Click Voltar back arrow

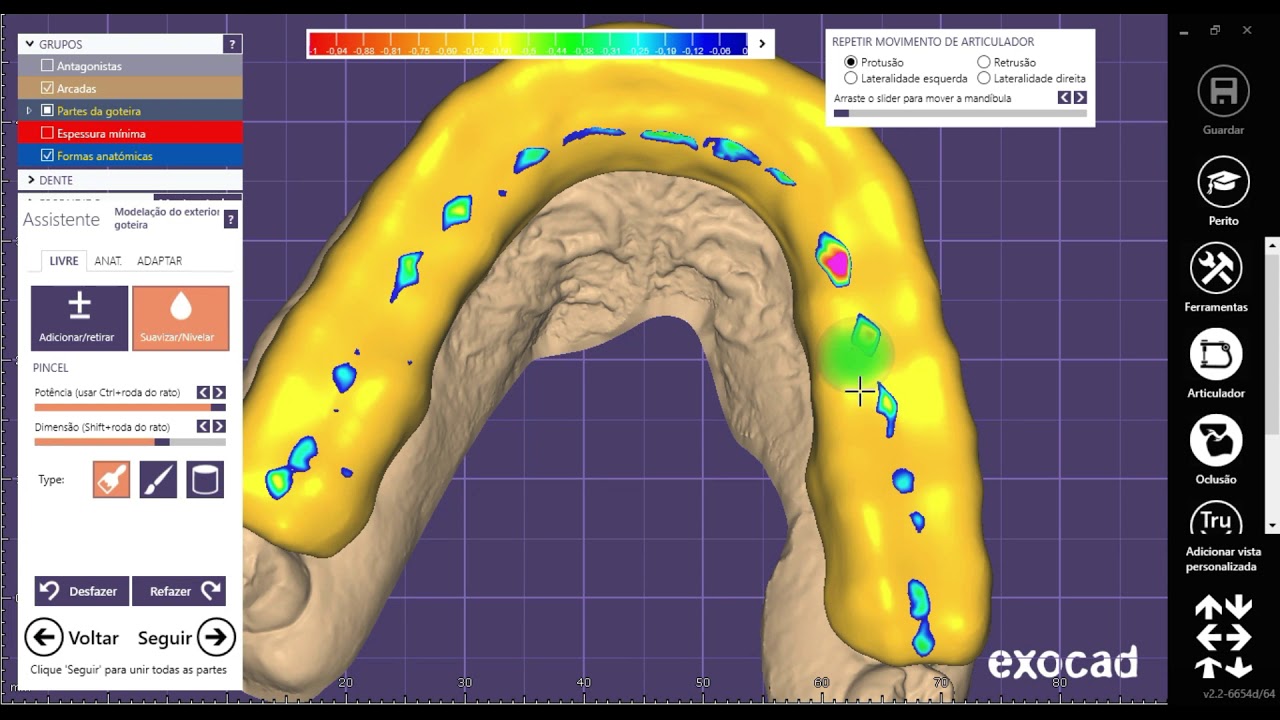coord(44,637)
